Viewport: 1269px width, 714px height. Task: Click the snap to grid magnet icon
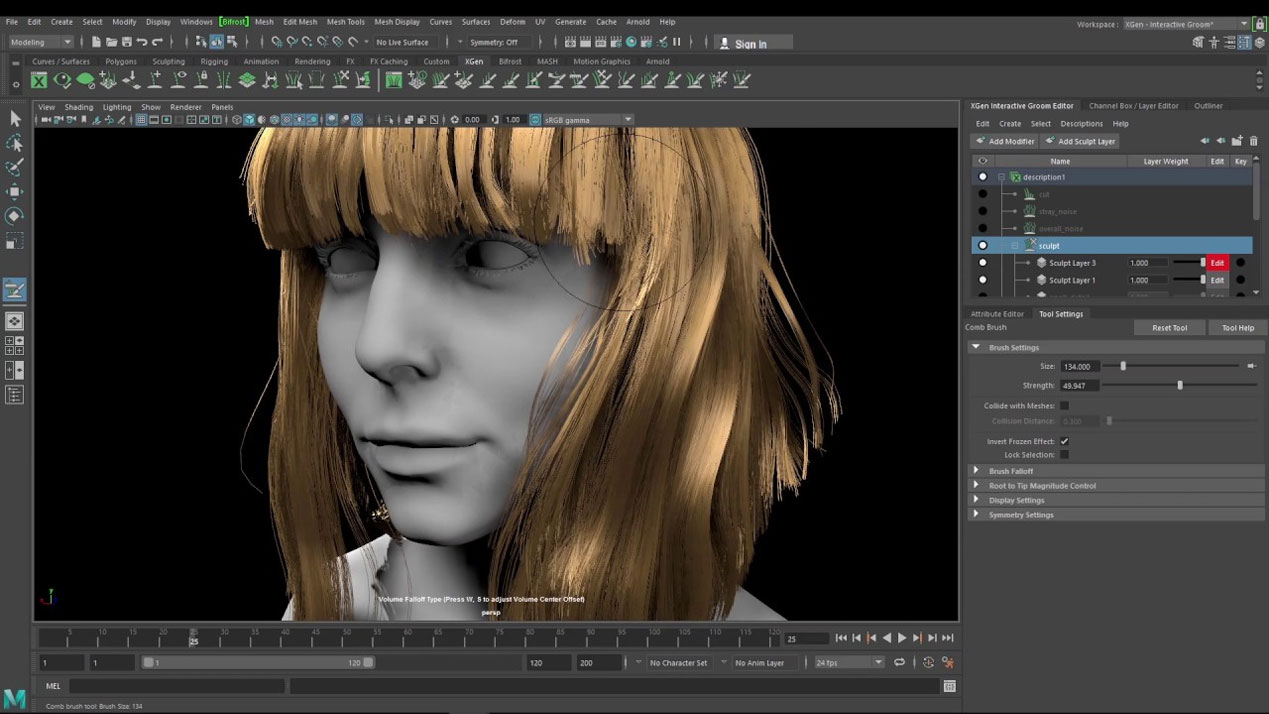[275, 42]
